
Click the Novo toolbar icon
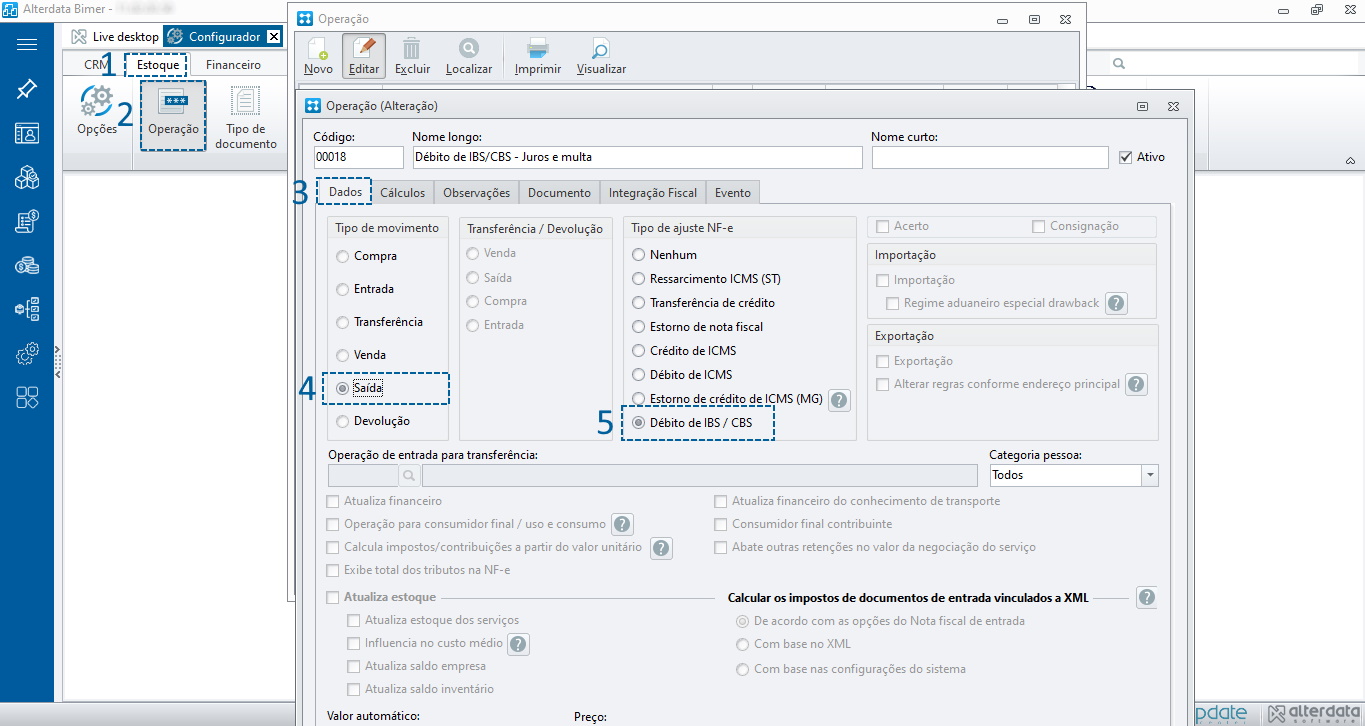click(318, 49)
